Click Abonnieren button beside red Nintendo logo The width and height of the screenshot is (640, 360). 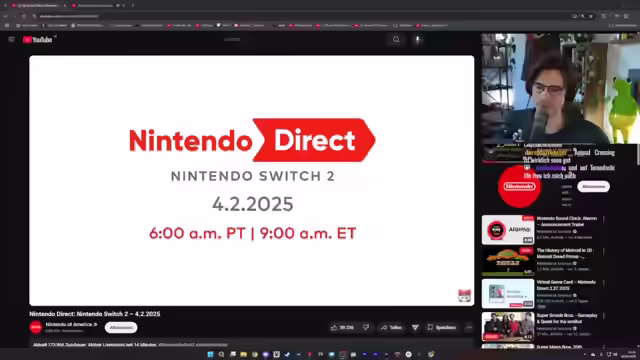[x=593, y=187]
